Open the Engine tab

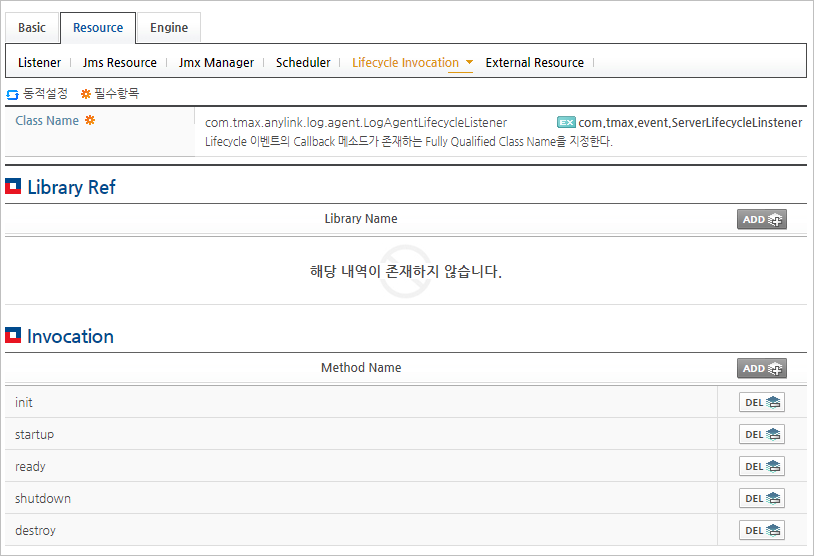(x=169, y=28)
